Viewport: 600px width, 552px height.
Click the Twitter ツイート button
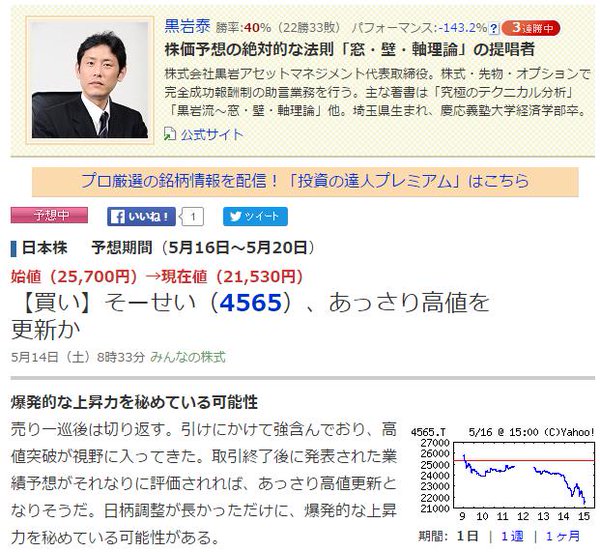click(255, 217)
